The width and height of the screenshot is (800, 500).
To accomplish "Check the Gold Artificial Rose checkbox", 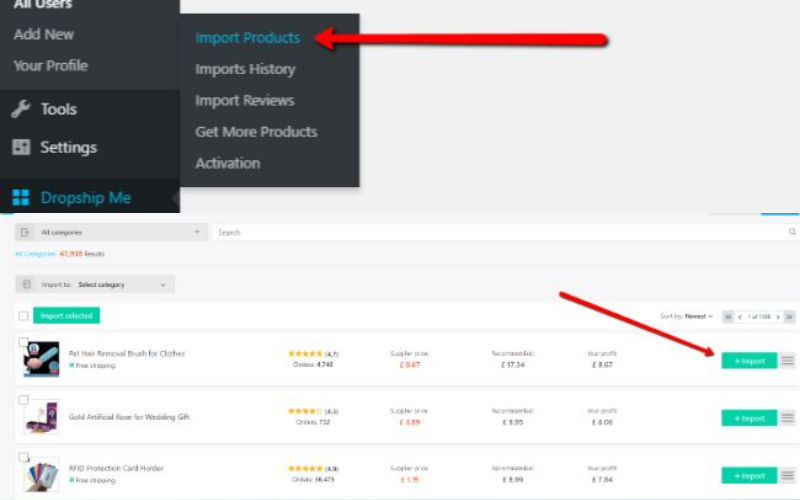I will (x=23, y=400).
